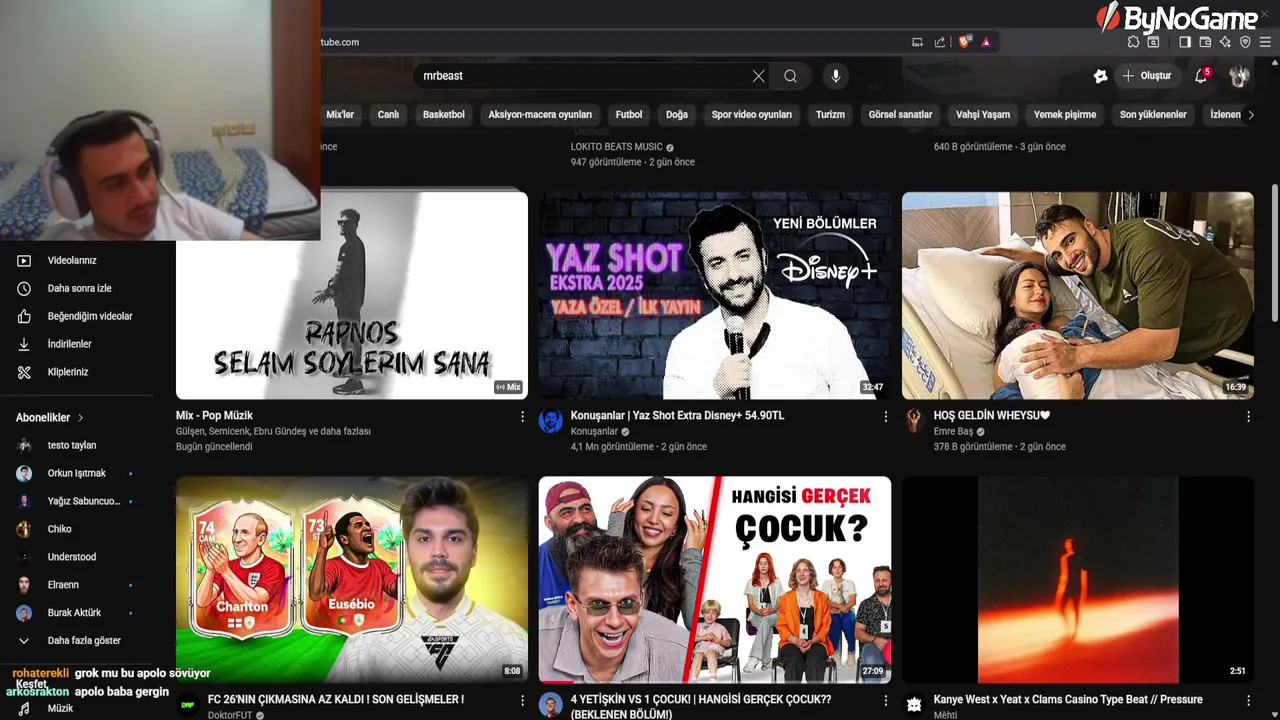Image resolution: width=1280 pixels, height=720 pixels.
Task: Open the browser hamburger menu
Action: tap(1265, 42)
